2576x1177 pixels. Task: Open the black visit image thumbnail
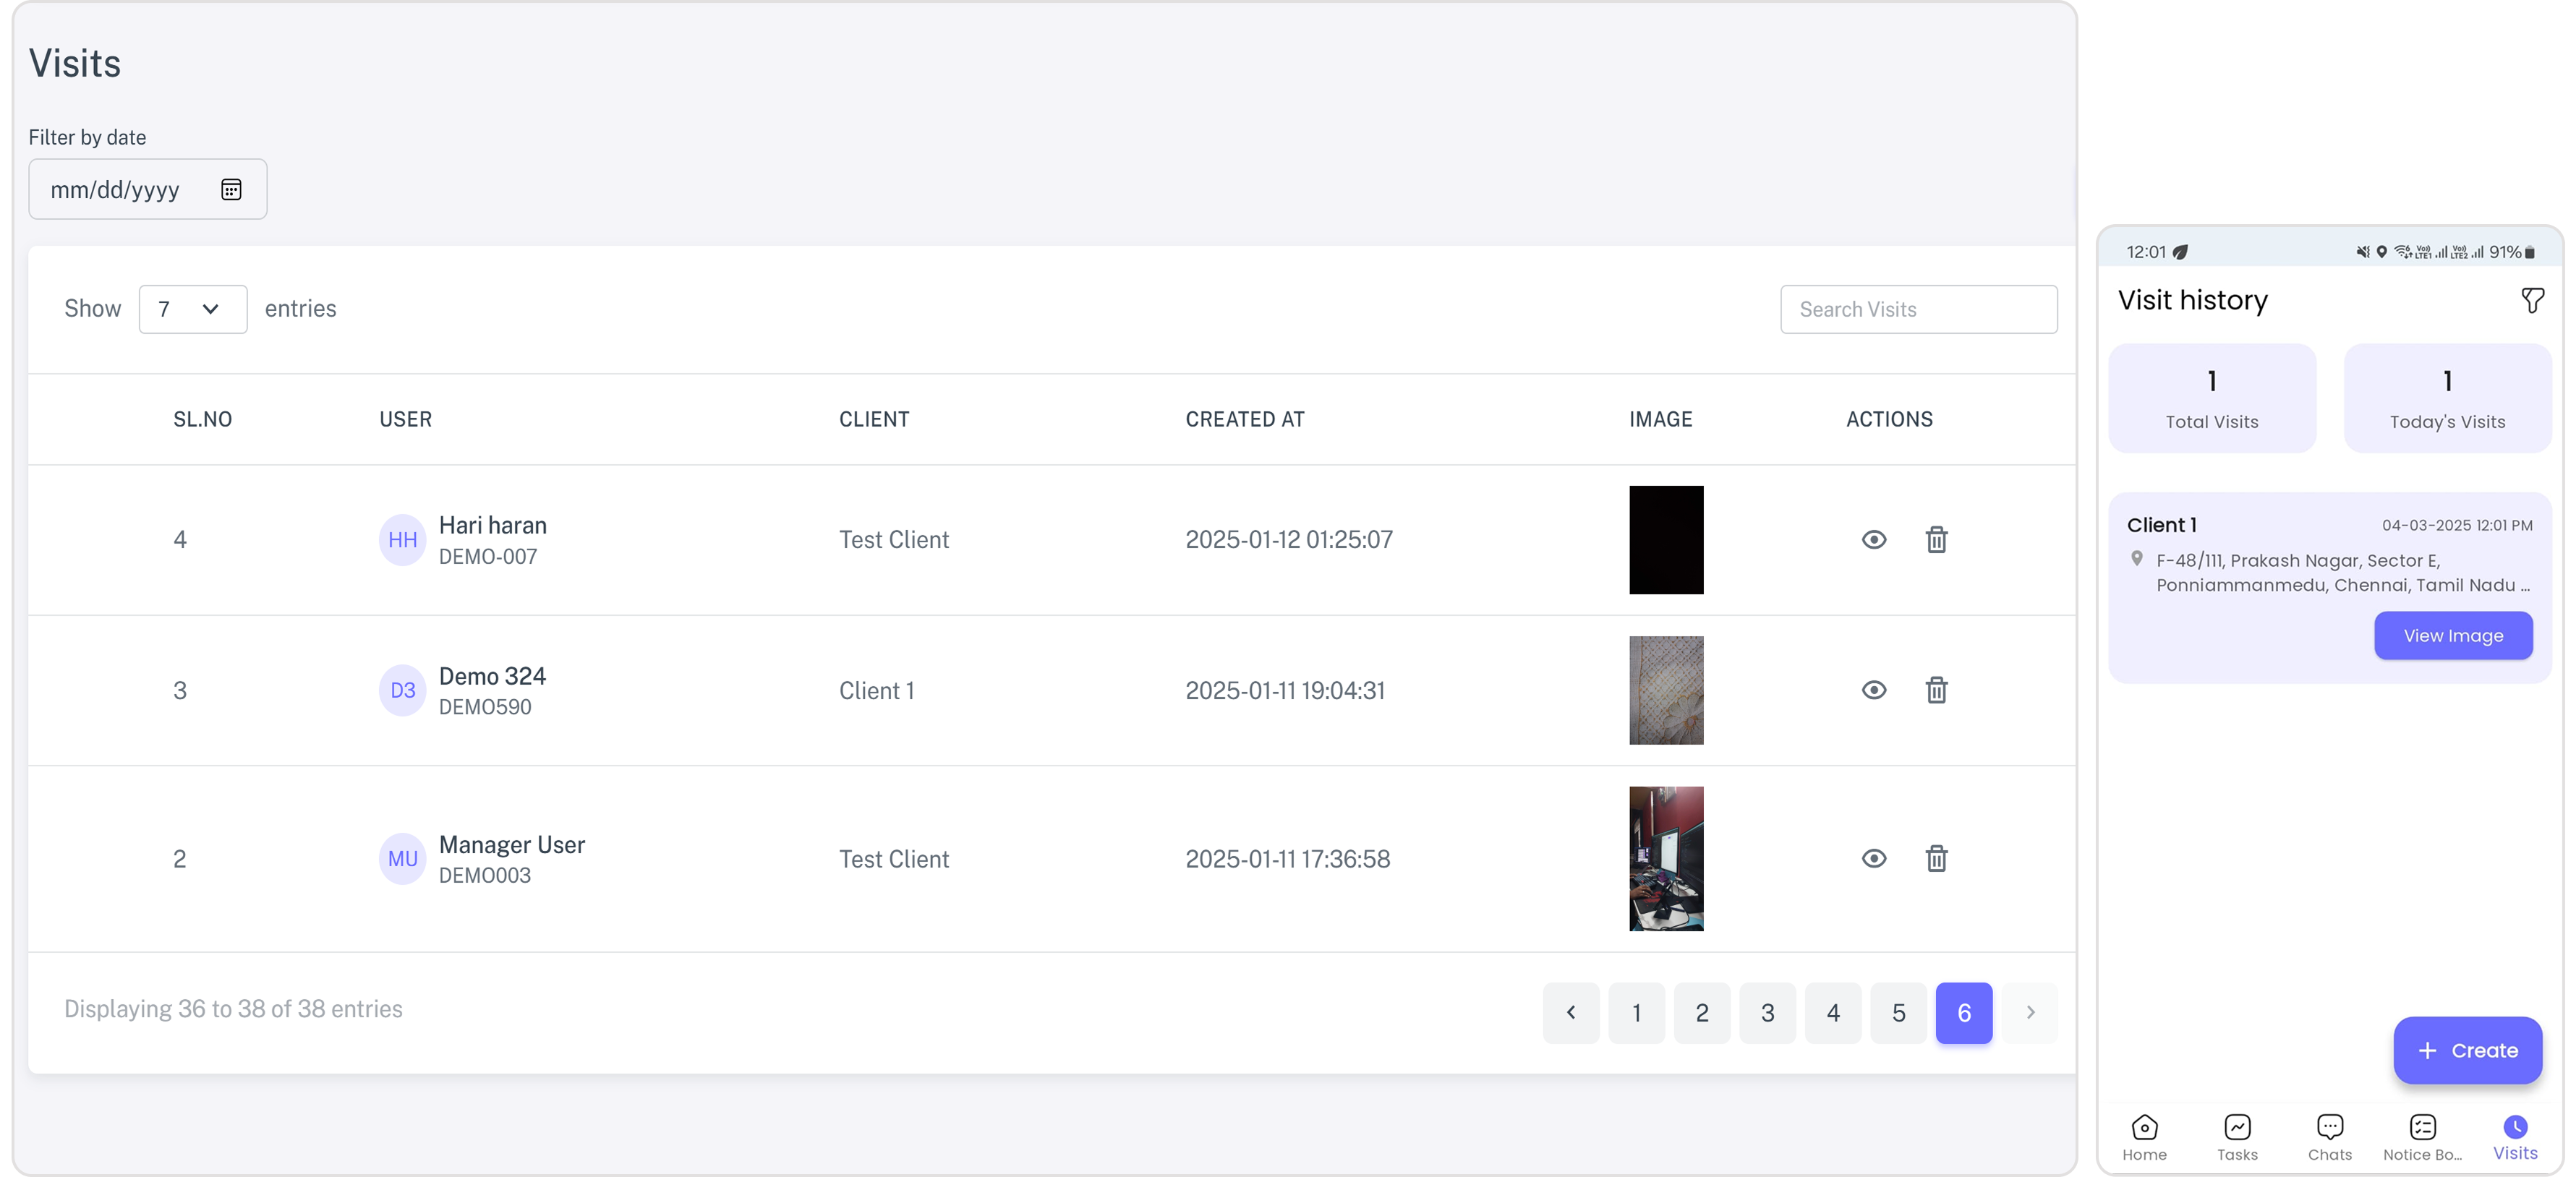(x=1666, y=540)
